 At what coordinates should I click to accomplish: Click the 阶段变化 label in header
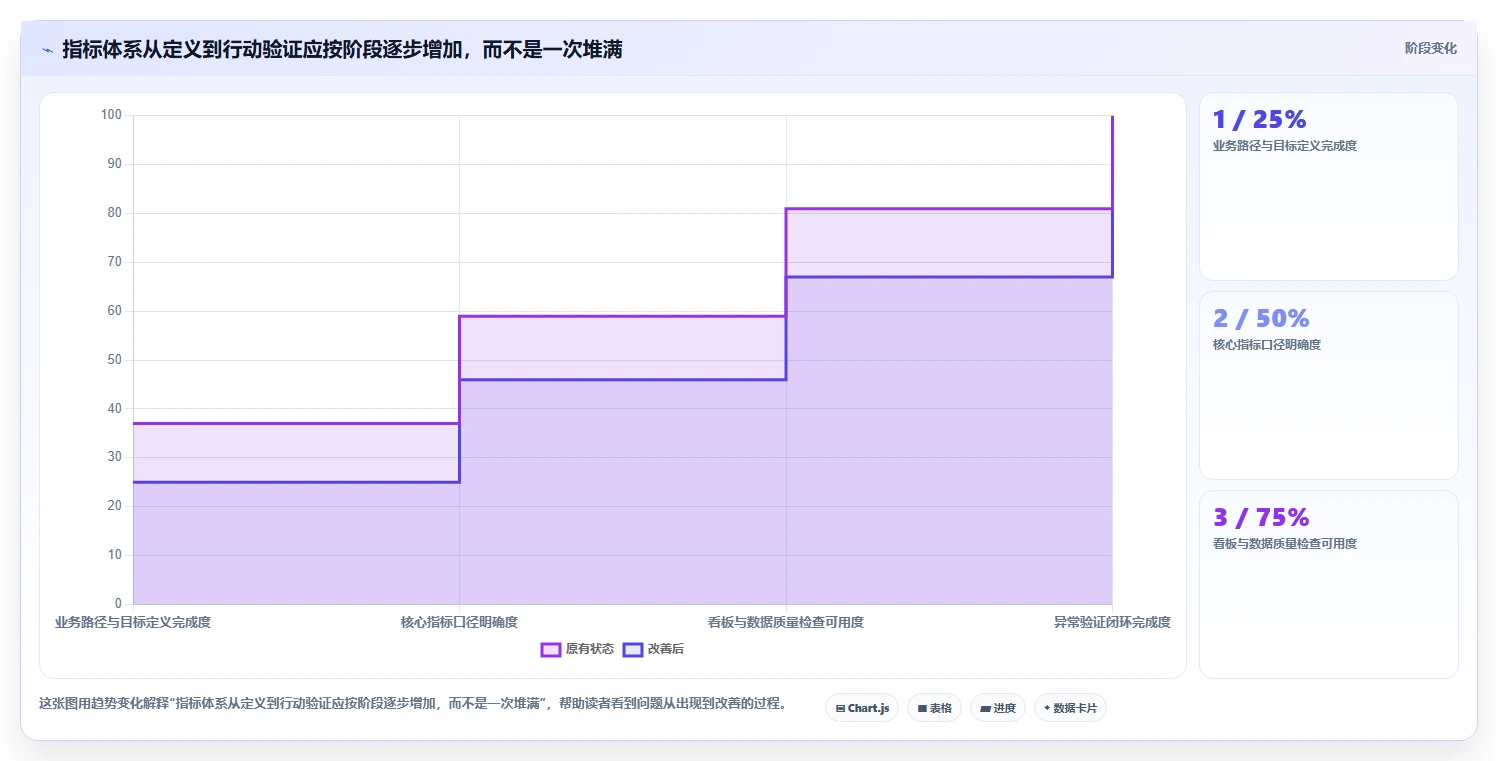pos(1431,48)
